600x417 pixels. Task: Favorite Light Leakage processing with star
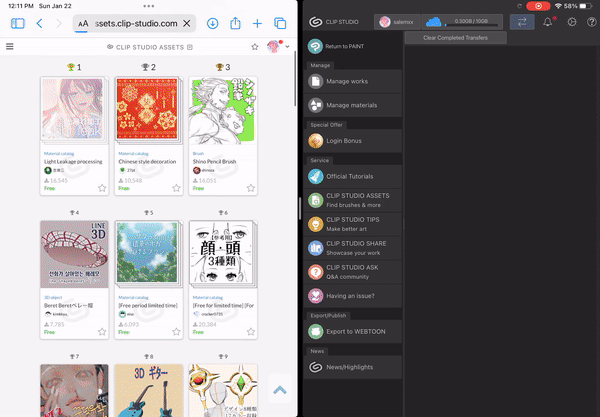tap(102, 188)
